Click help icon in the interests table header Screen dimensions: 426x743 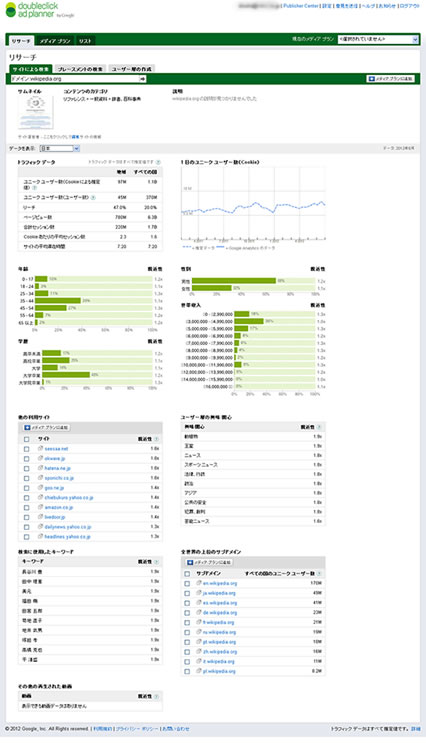coord(319,427)
